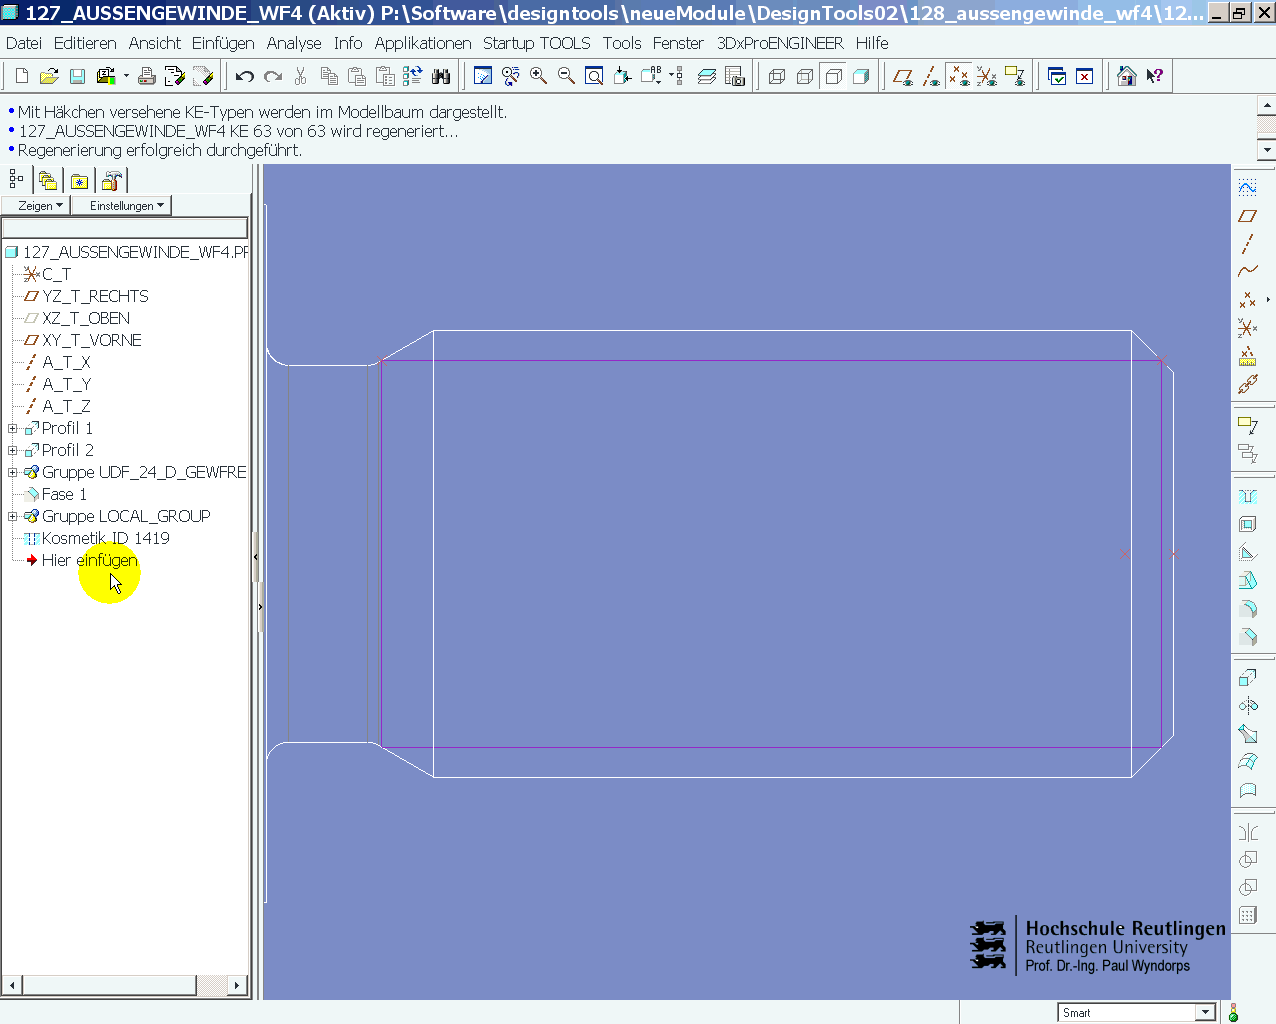Open save-a-copy dropdown arrow in toolbar

tap(126, 76)
